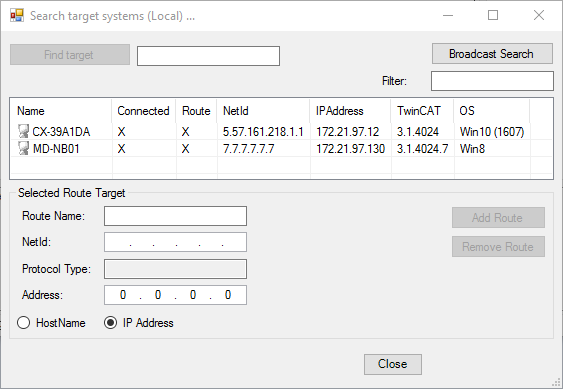Click the application icon in title bar
This screenshot has height=389, width=563.
coord(17,15)
